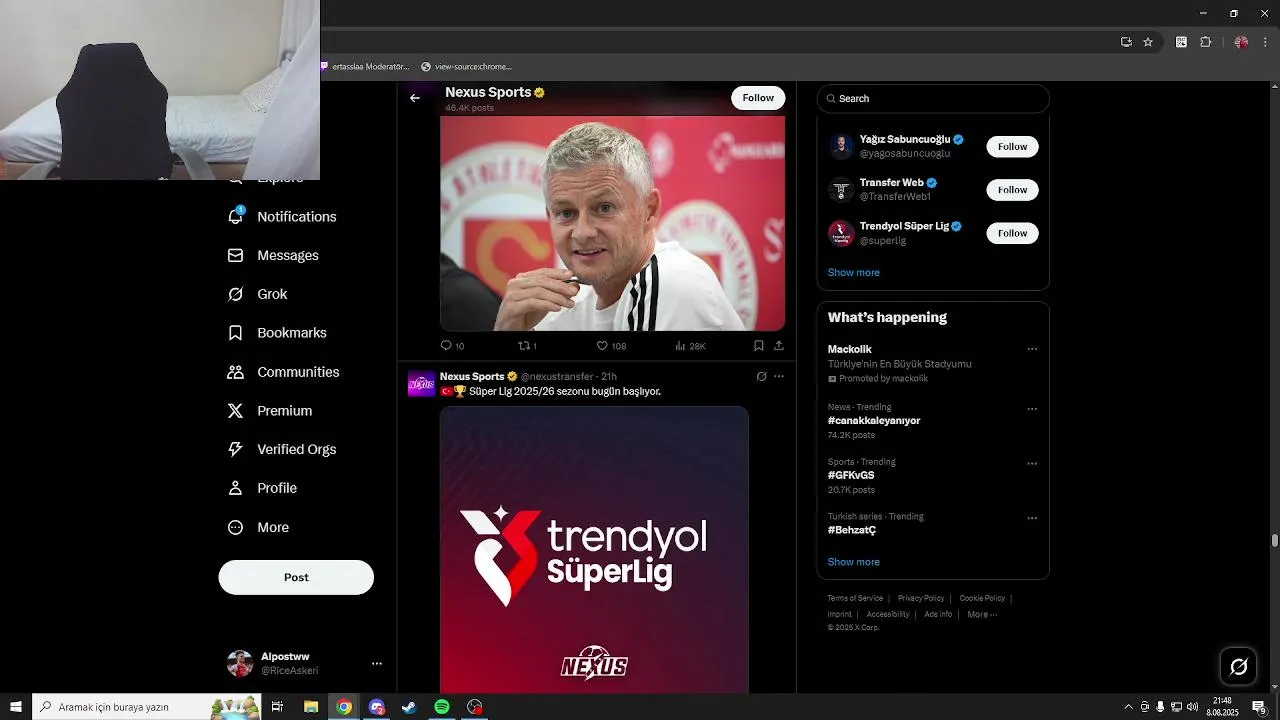Image resolution: width=1280 pixels, height=720 pixels.
Task: Bookmark the Solskjaer photo post
Action: tap(759, 345)
